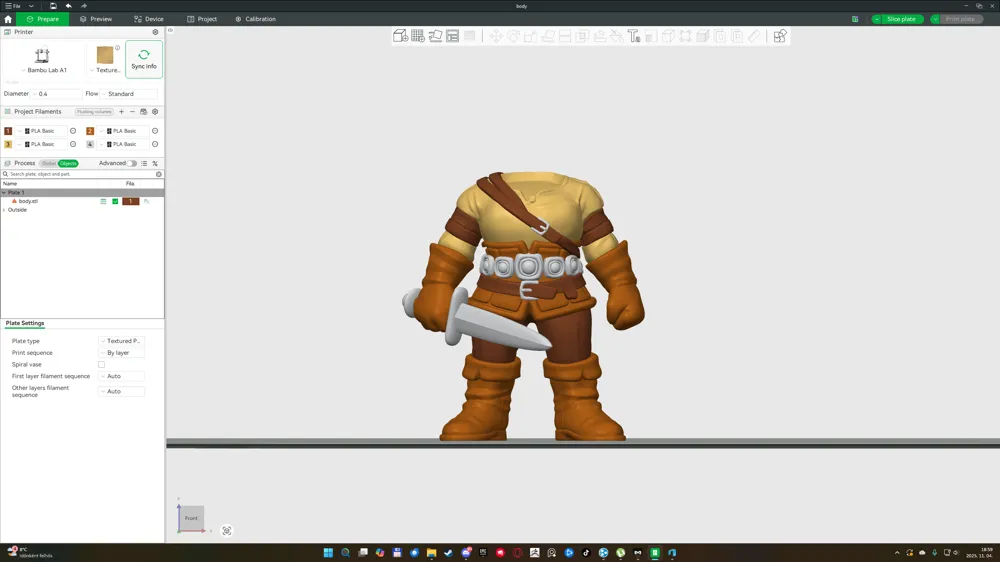
Task: Open filament 2 PLA Basic dropdown
Action: 123,131
